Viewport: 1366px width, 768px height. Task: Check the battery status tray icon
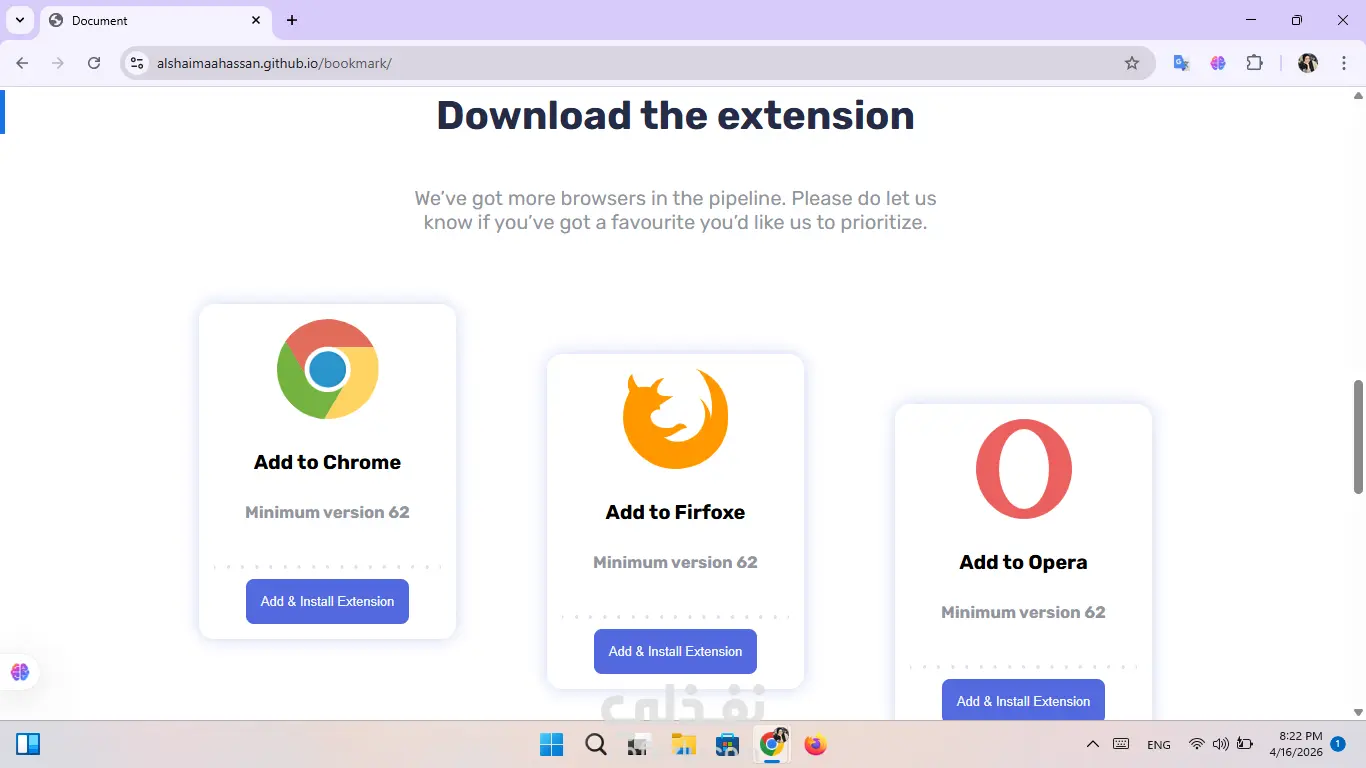tap(1245, 744)
